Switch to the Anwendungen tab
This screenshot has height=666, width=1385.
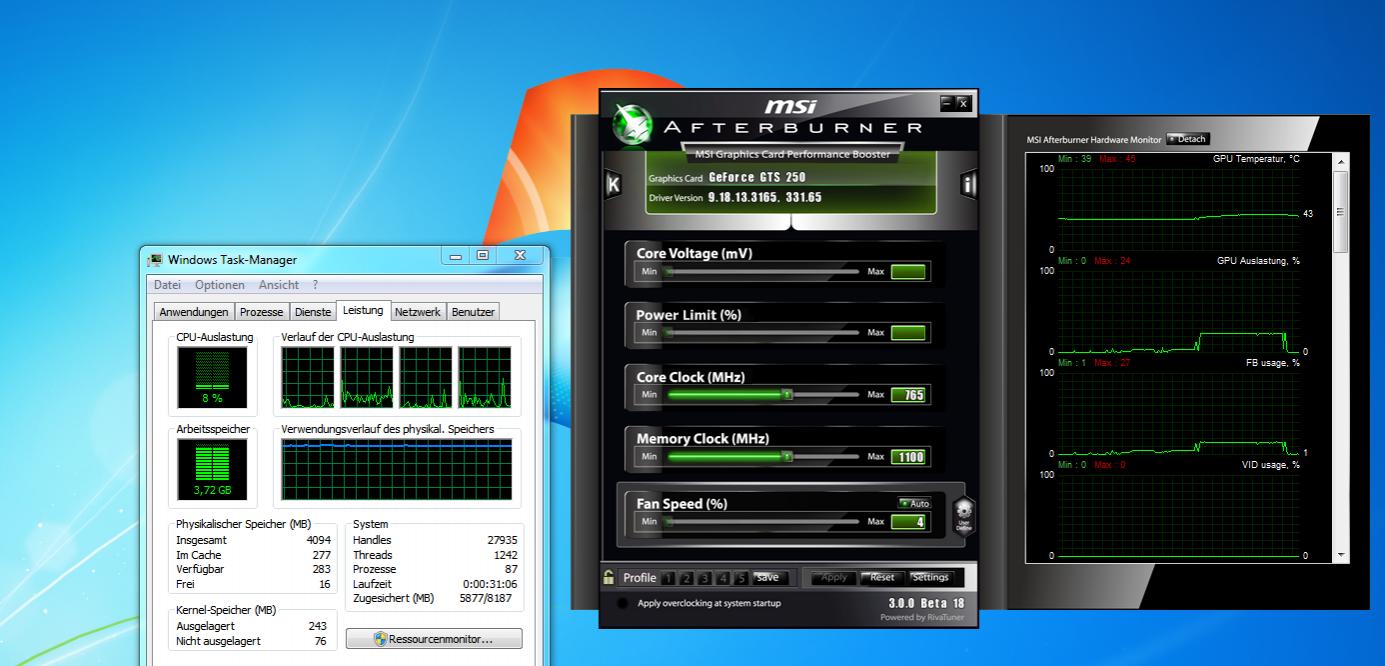coord(194,312)
